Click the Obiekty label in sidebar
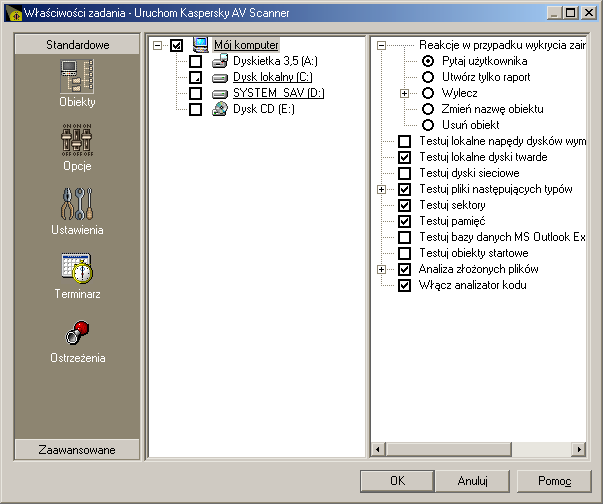 (x=77, y=102)
